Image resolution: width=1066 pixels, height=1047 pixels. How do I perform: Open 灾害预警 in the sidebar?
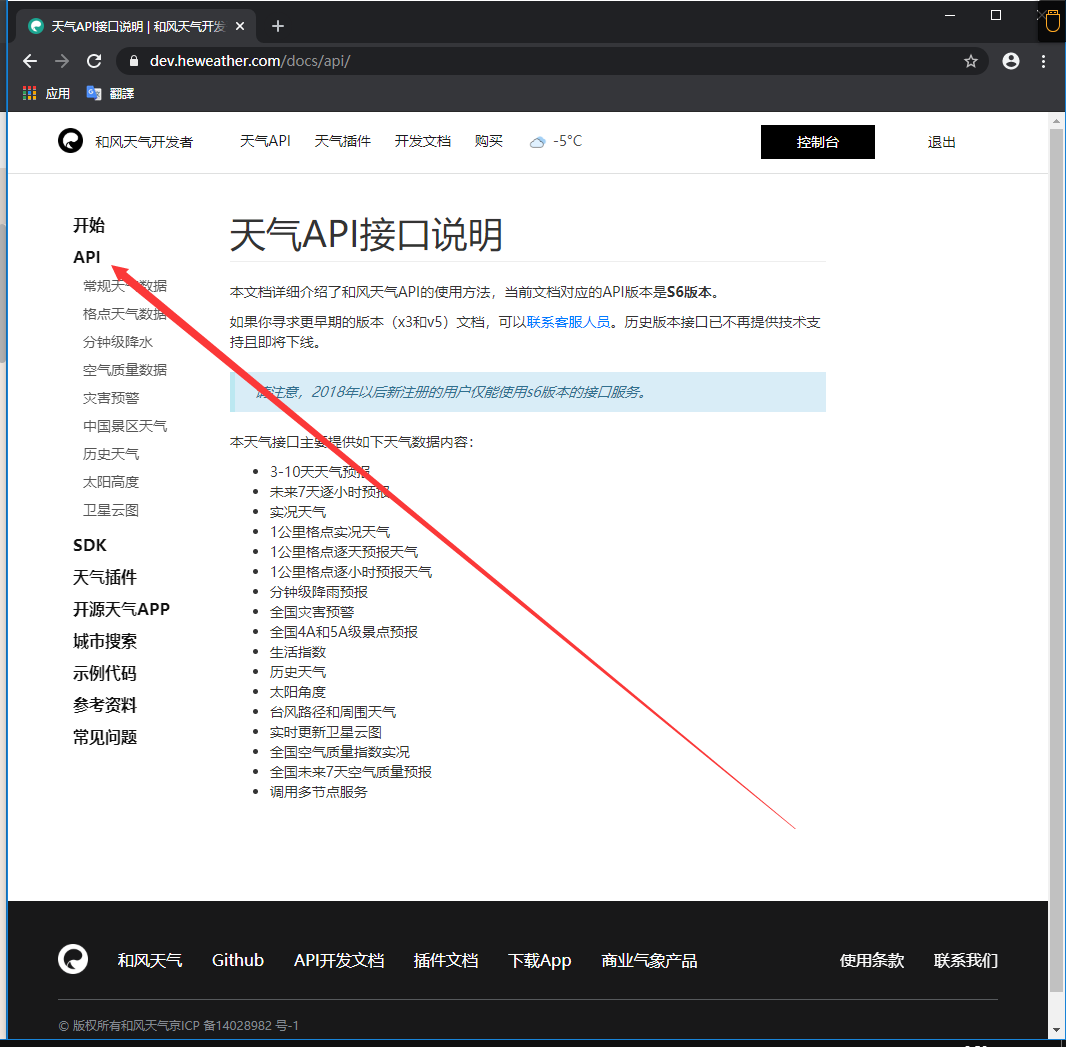click(x=111, y=398)
